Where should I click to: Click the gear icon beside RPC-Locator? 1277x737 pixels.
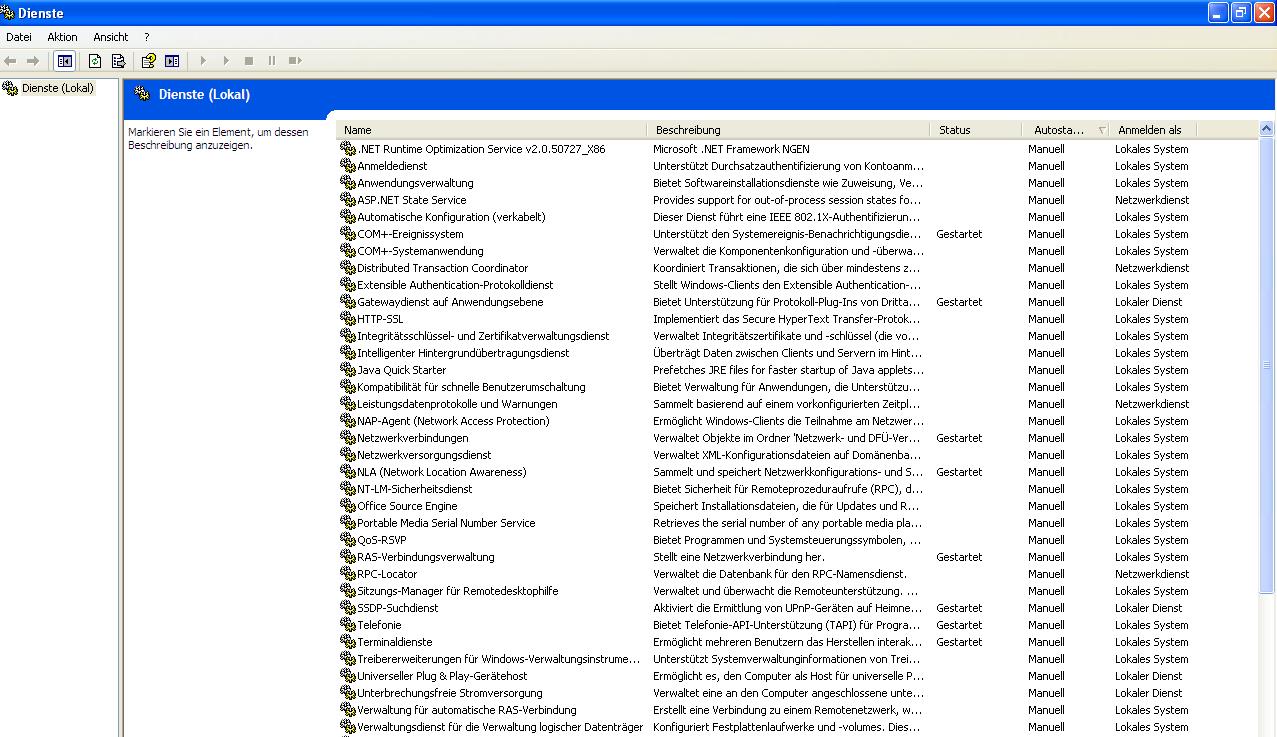[348, 574]
